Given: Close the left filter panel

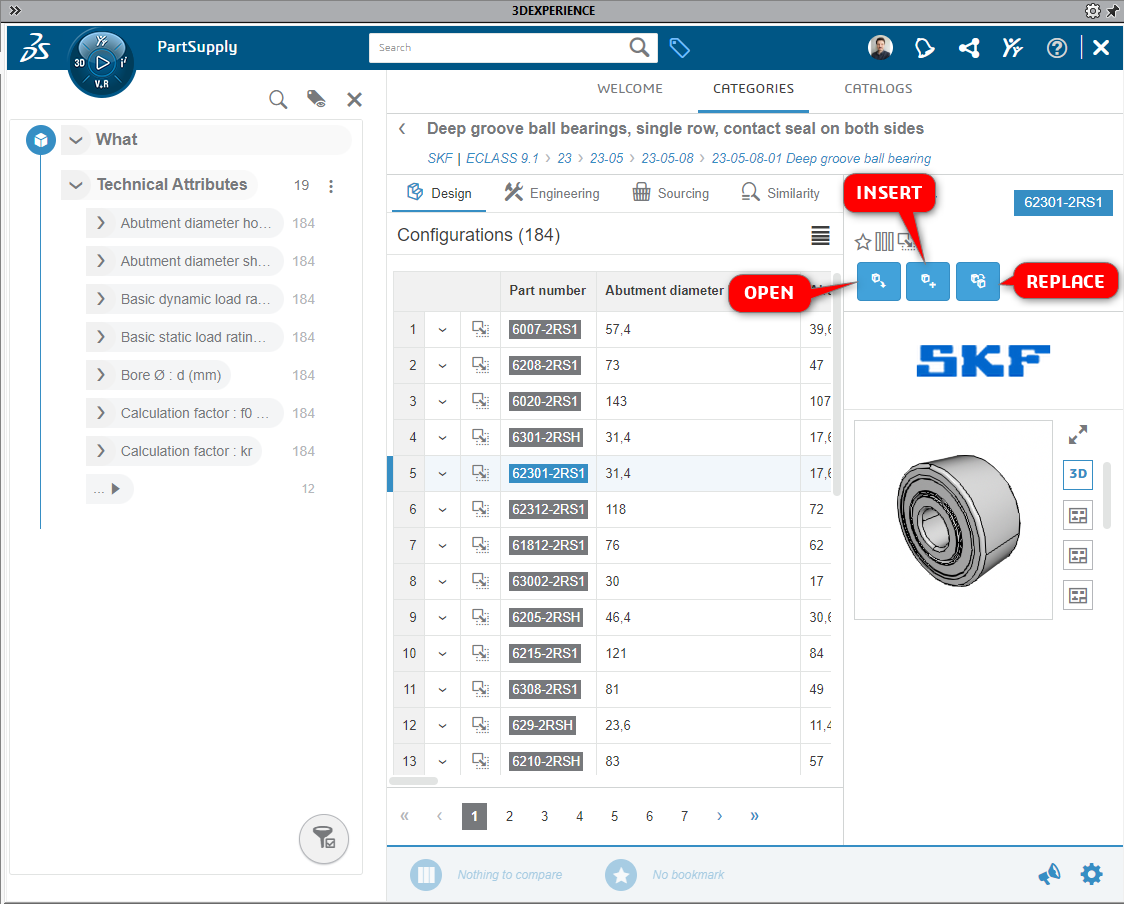Looking at the screenshot, I should point(354,100).
